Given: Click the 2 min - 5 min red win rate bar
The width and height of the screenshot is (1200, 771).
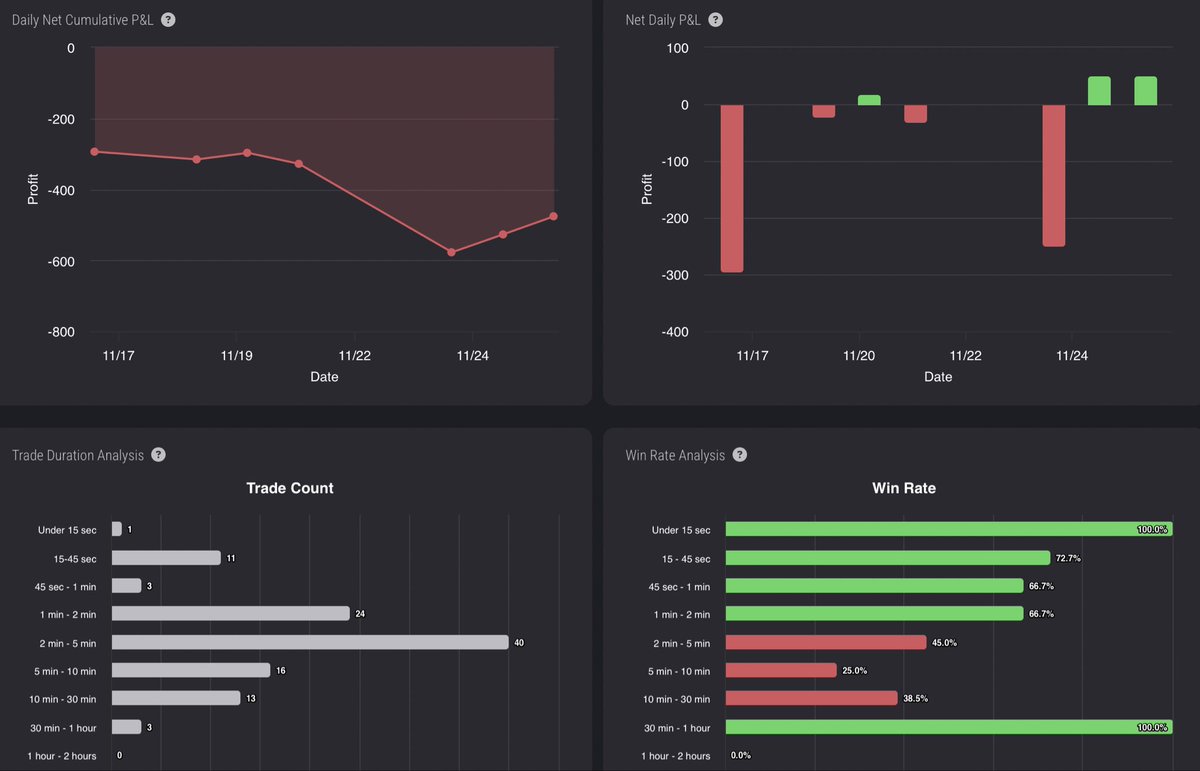Looking at the screenshot, I should (x=826, y=642).
